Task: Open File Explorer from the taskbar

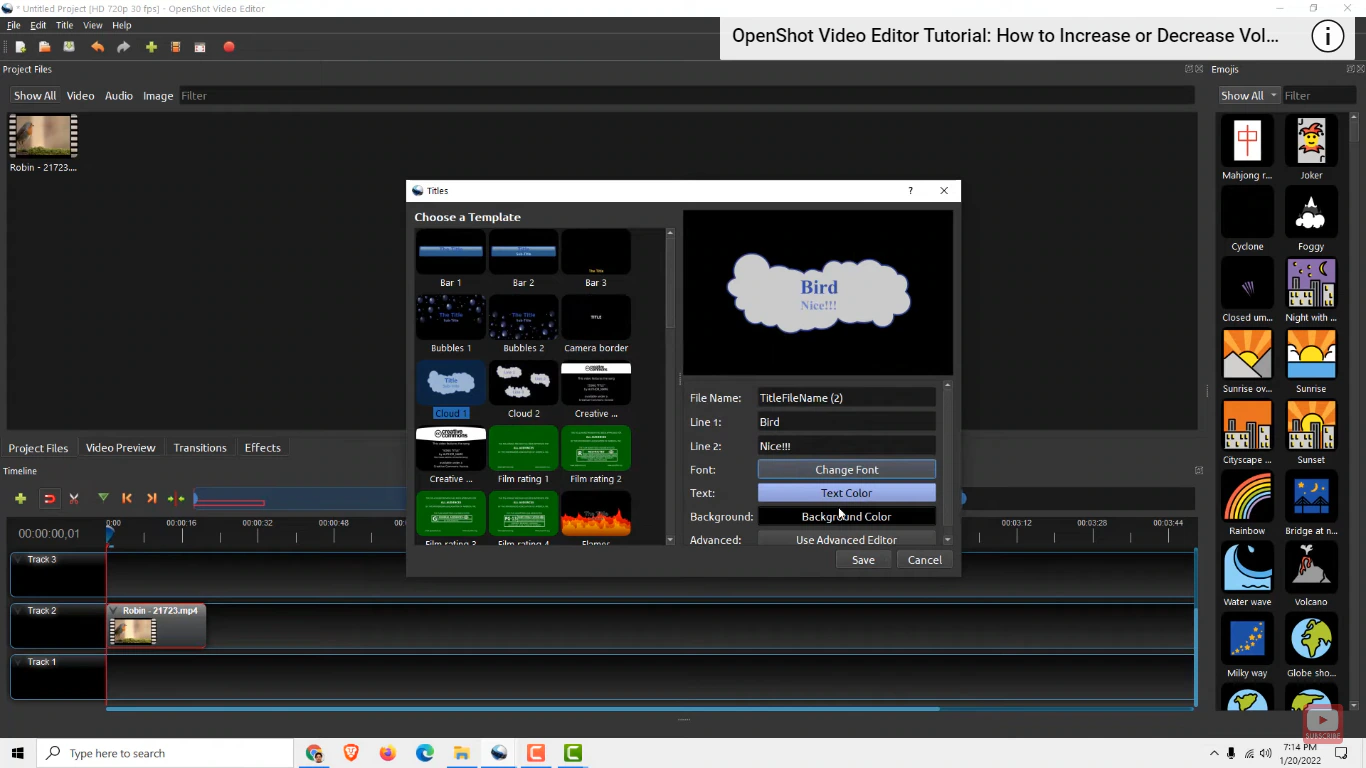Action: tap(462, 753)
